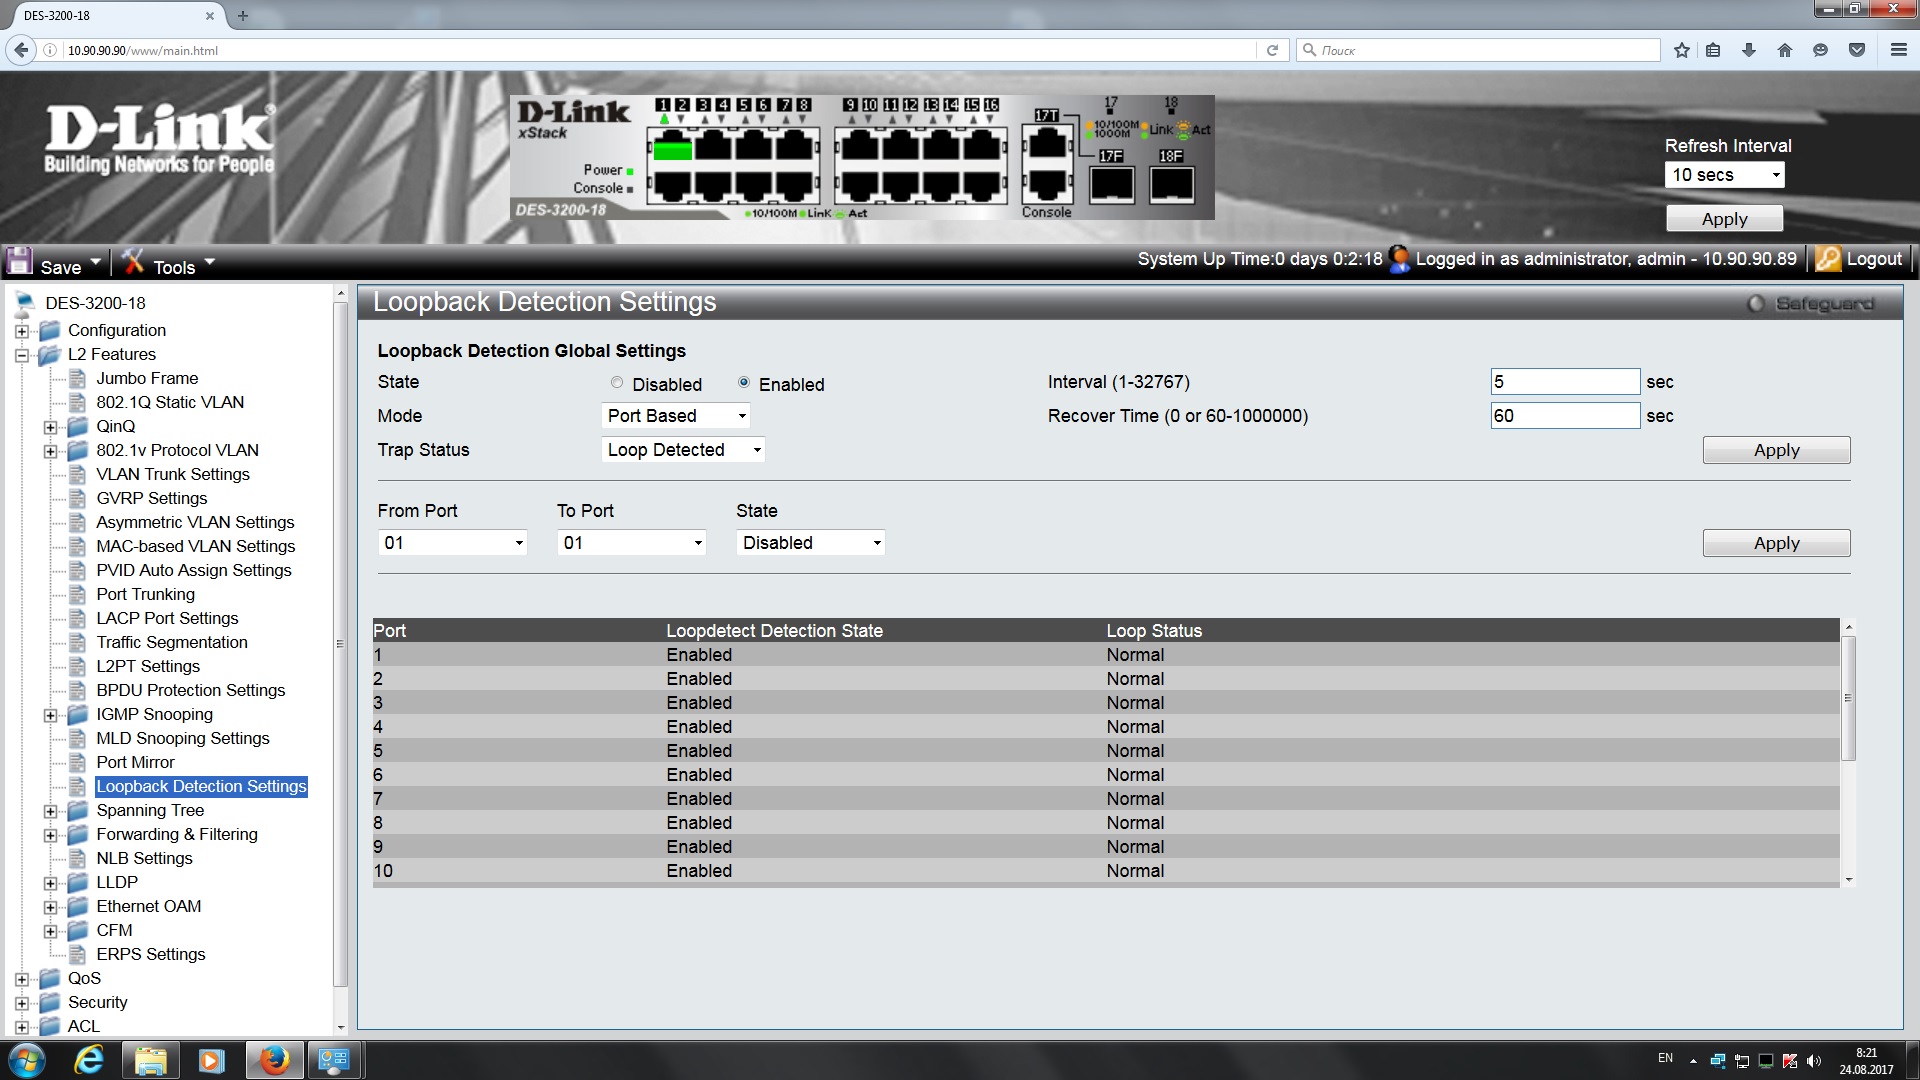
Task: Click the page reload icon in address bar
Action: click(x=1272, y=50)
